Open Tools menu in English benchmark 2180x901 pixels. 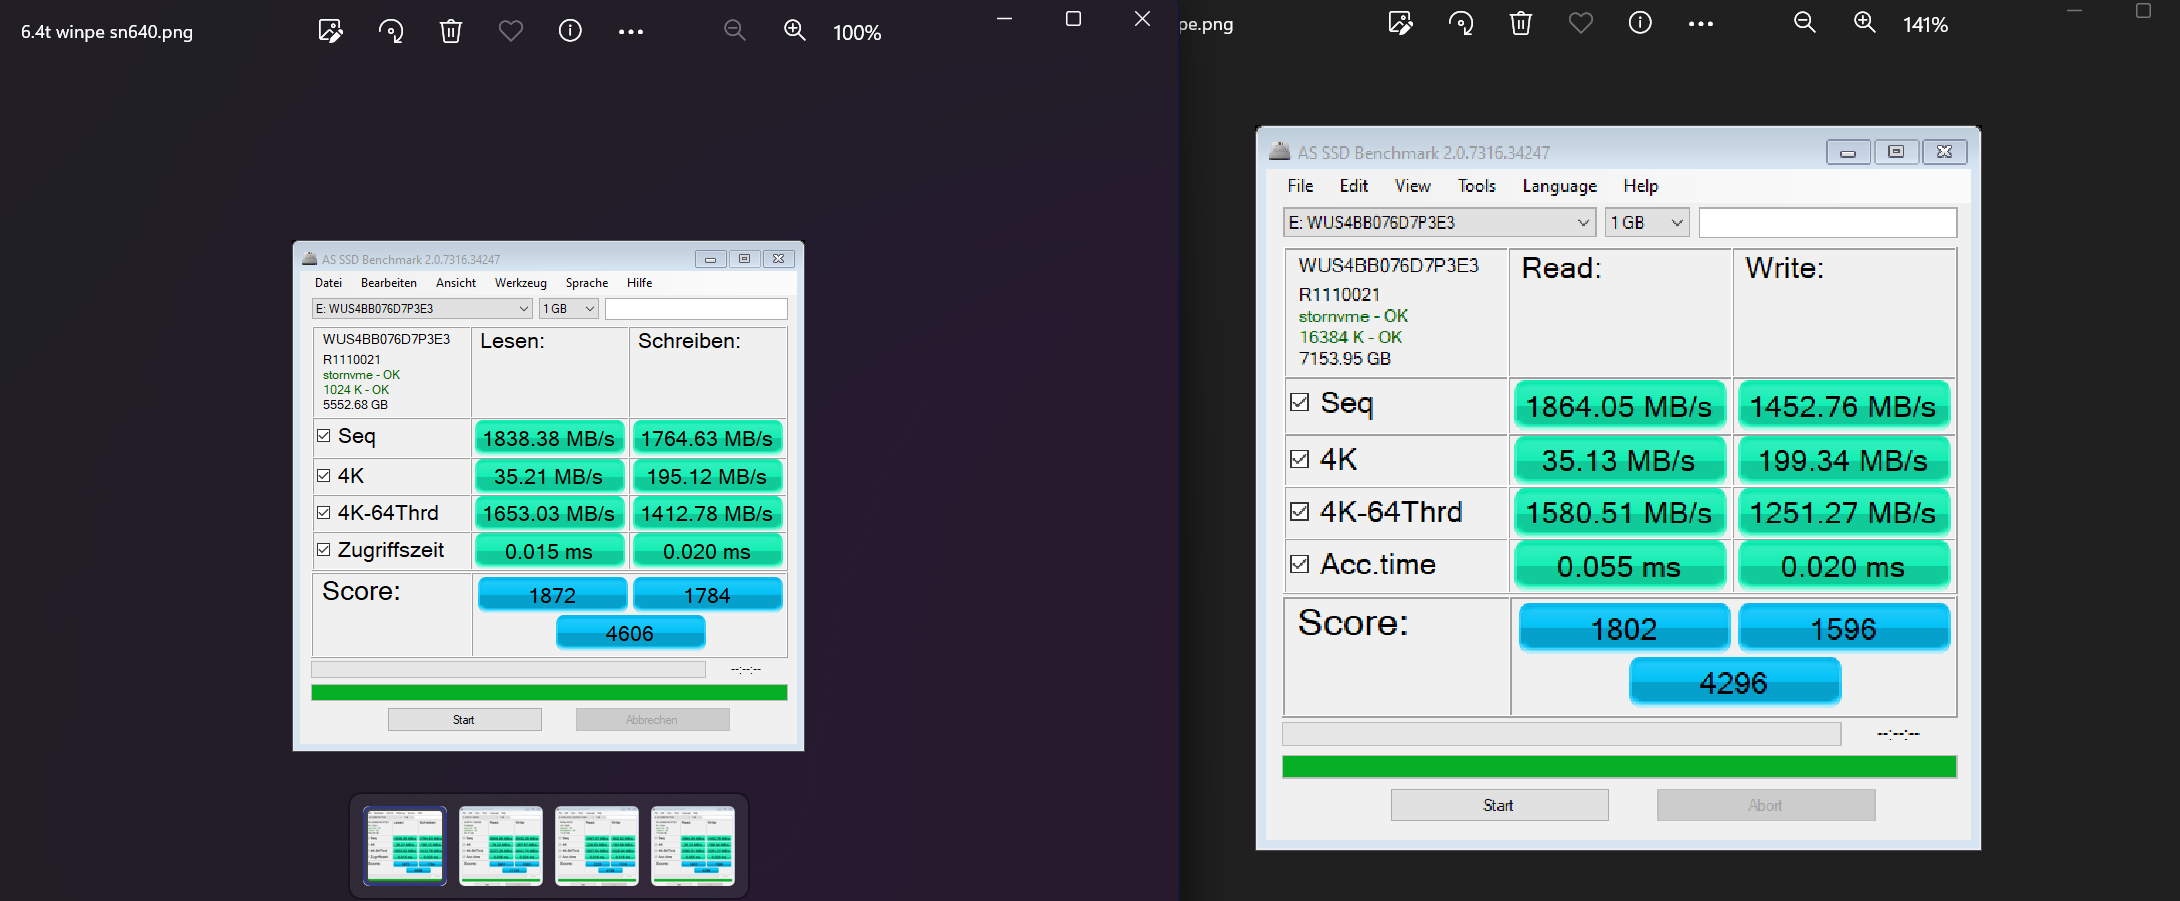click(x=1477, y=186)
